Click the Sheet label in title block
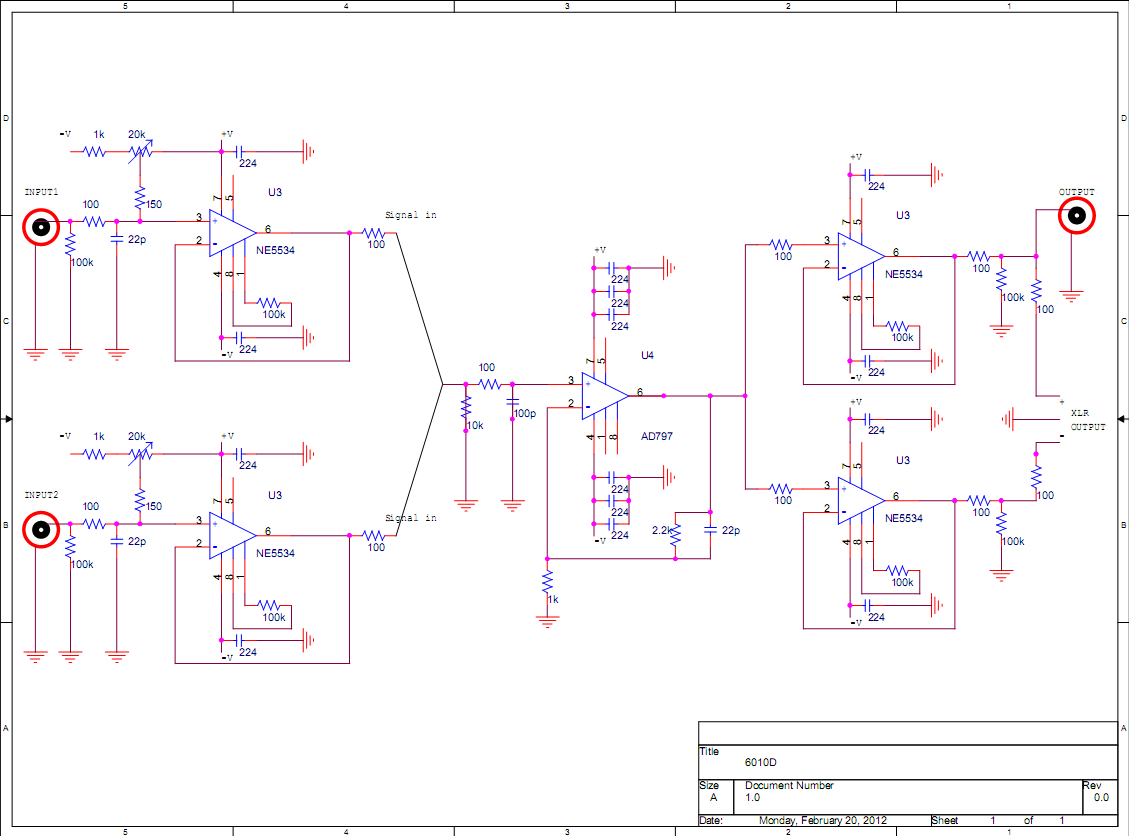Image resolution: width=1129 pixels, height=836 pixels. click(x=945, y=820)
